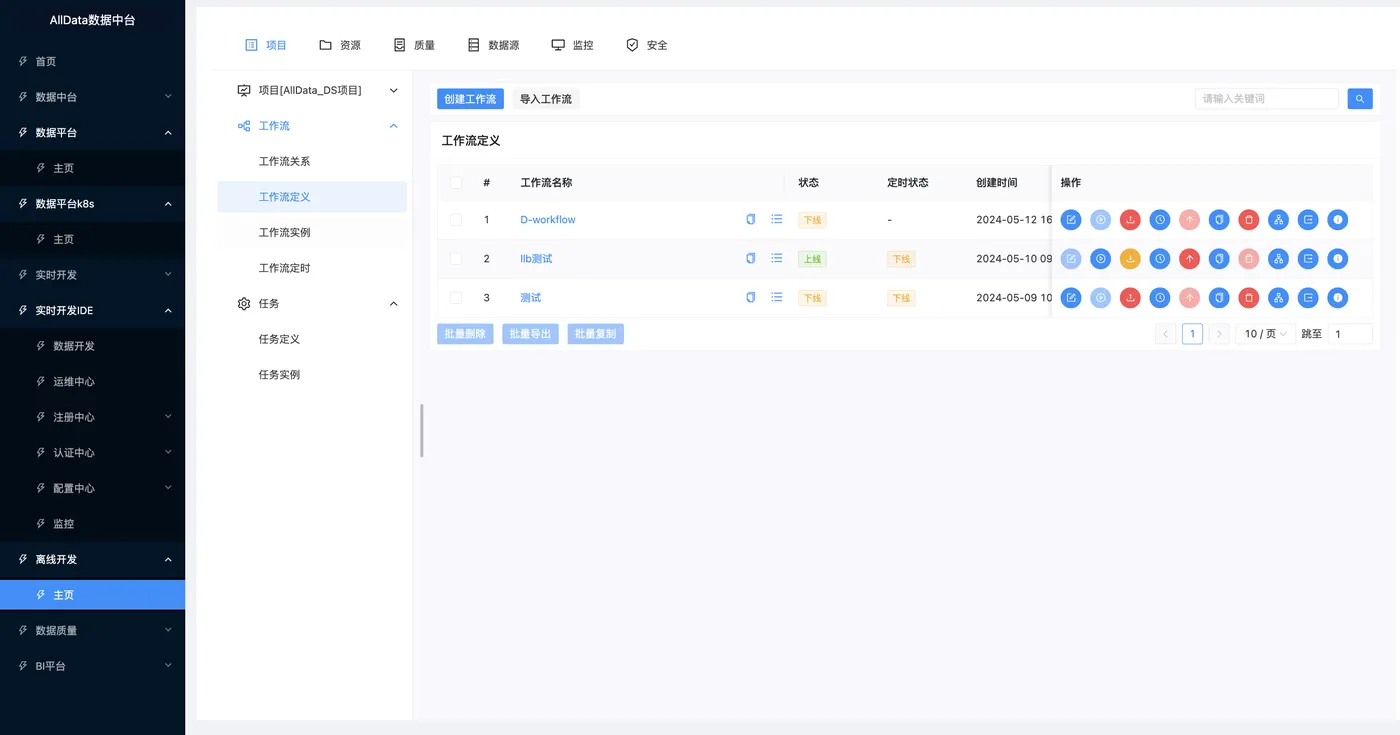Export row 3 测试 workflow
This screenshot has width=1400, height=735.
tap(1308, 298)
